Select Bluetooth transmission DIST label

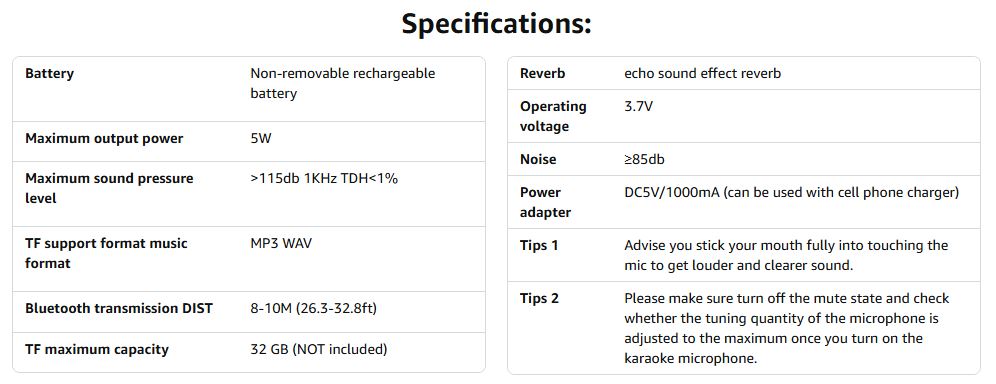click(119, 309)
